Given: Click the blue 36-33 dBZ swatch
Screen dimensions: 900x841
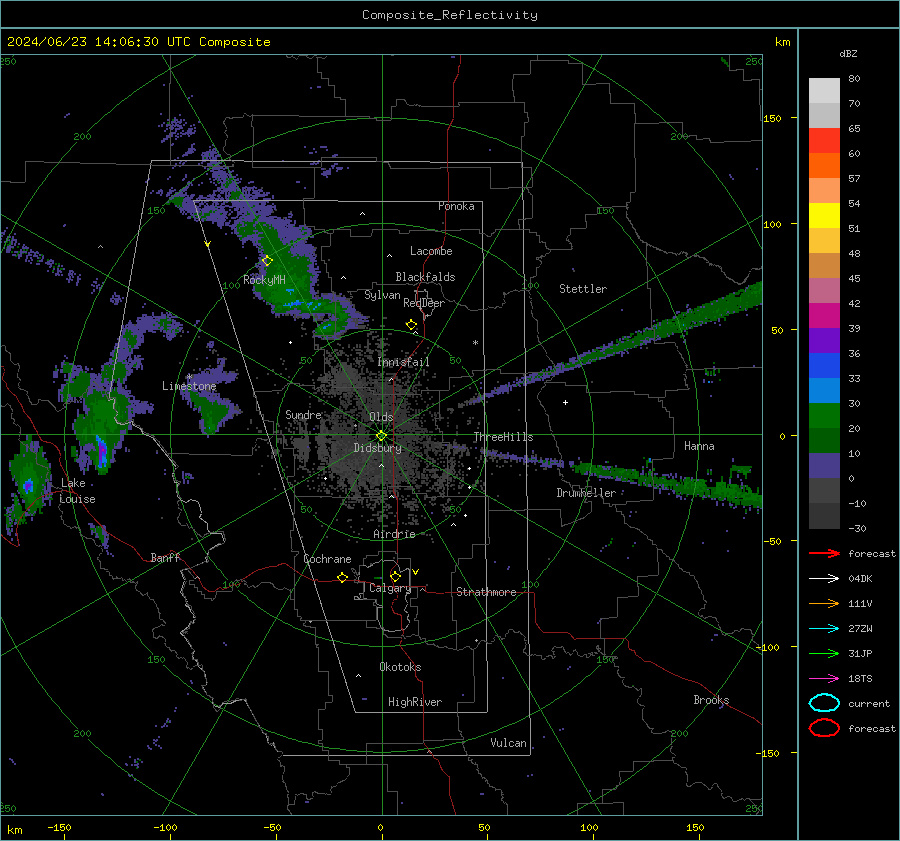Looking at the screenshot, I should click(x=824, y=366).
